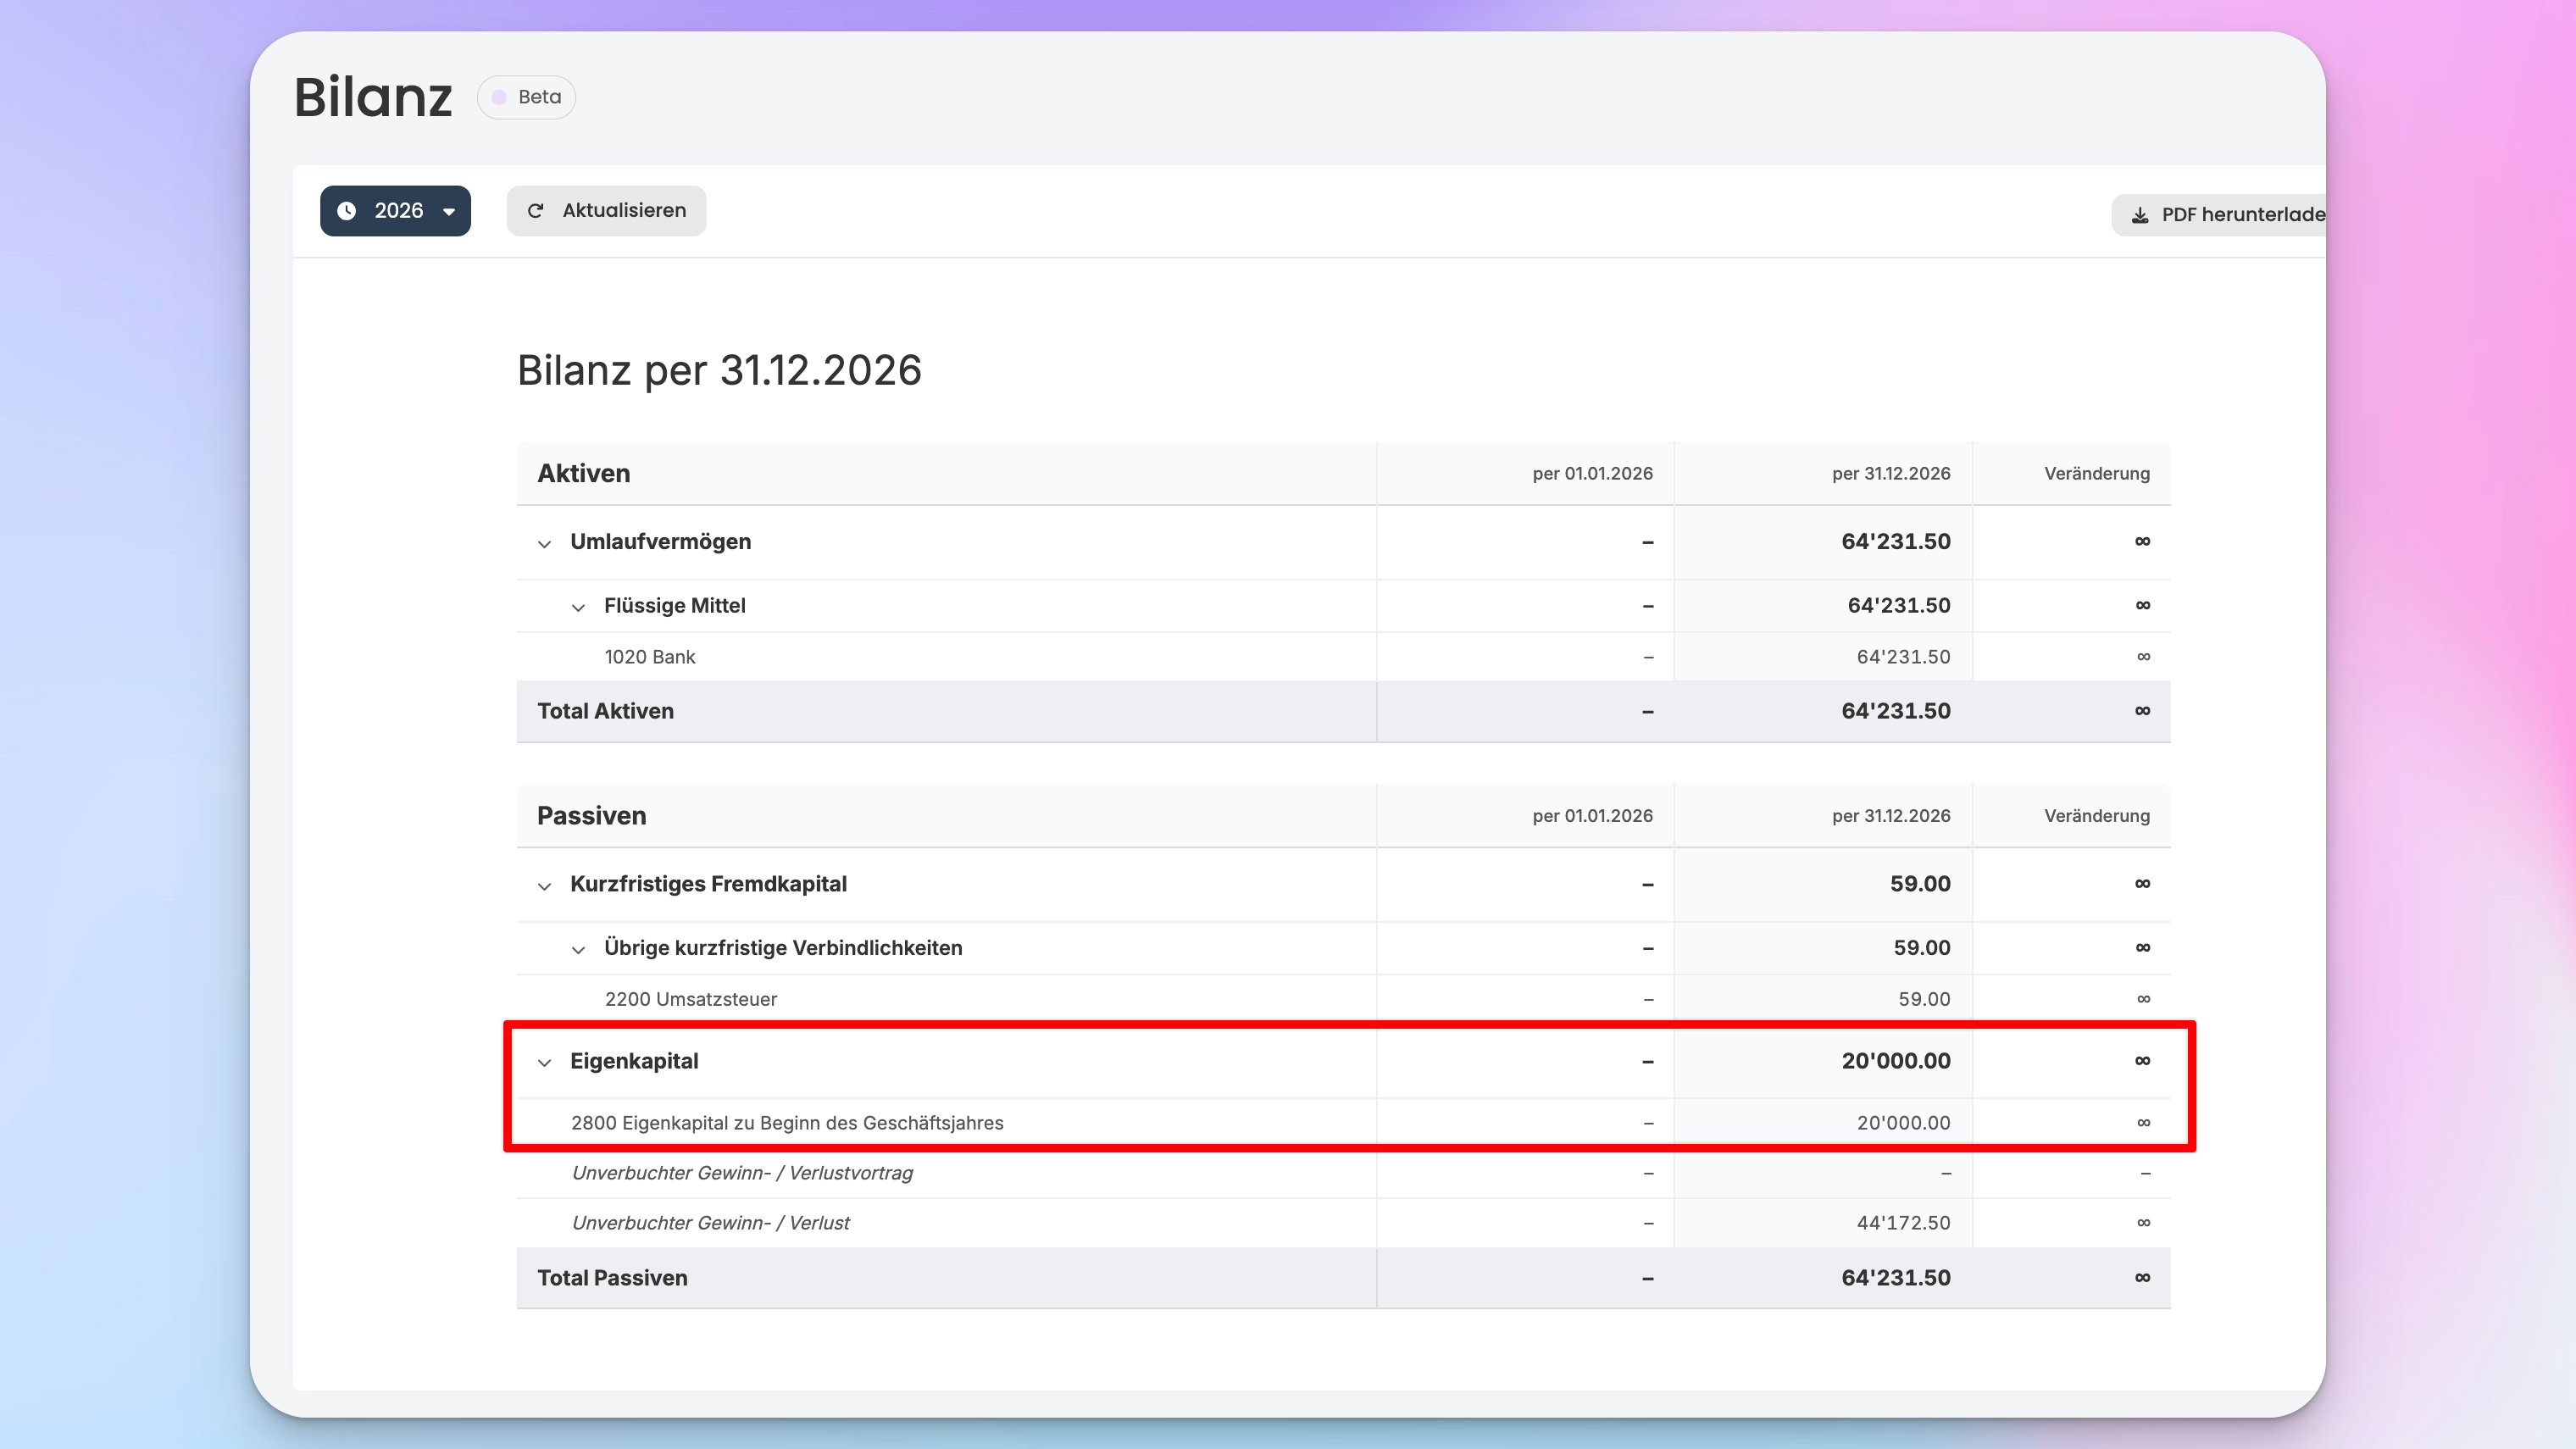Click 64'231.50 in Total Aktiven row
The height and width of the screenshot is (1449, 2576).
coord(1896,711)
